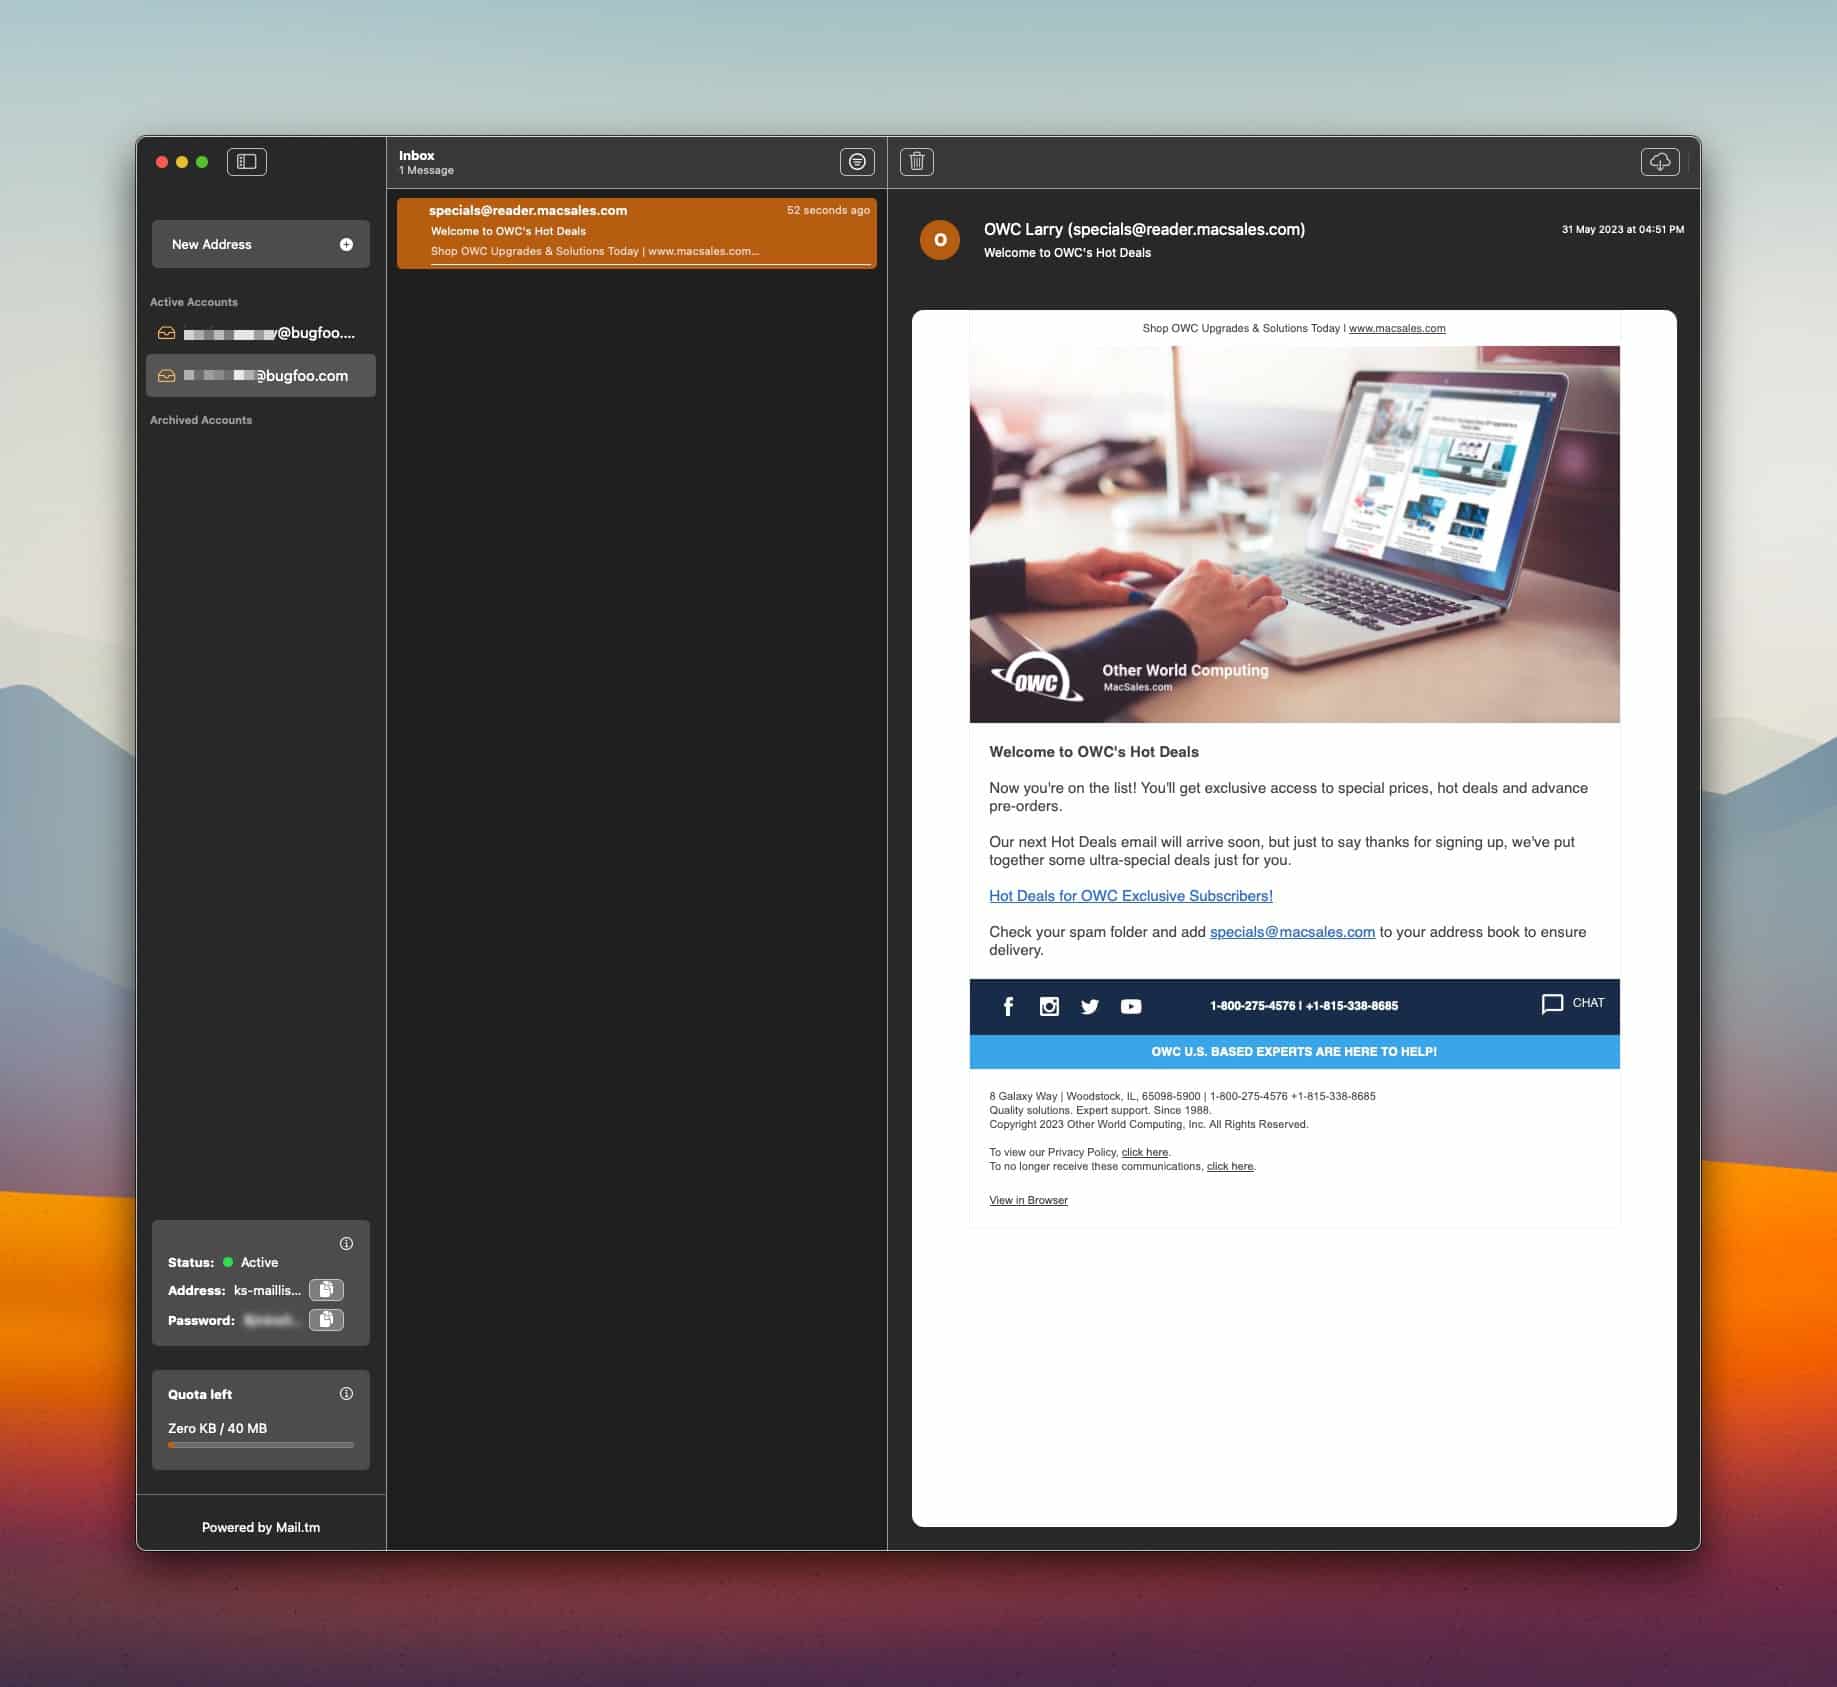Screen dimensions: 1837x1687
Task: Toggle the sidebar visibility button
Action: pos(246,162)
